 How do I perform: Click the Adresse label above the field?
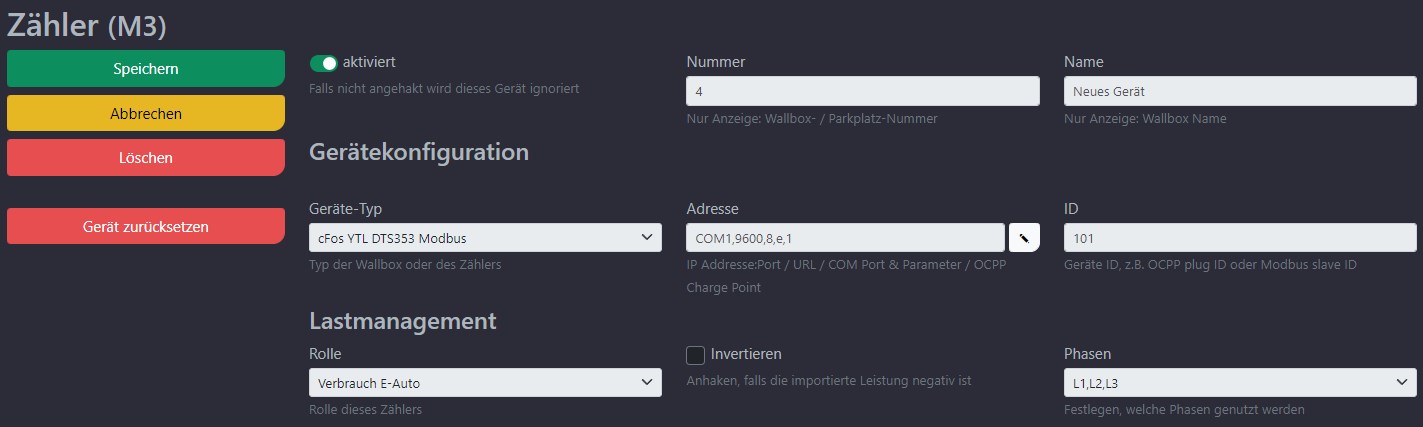coord(712,209)
